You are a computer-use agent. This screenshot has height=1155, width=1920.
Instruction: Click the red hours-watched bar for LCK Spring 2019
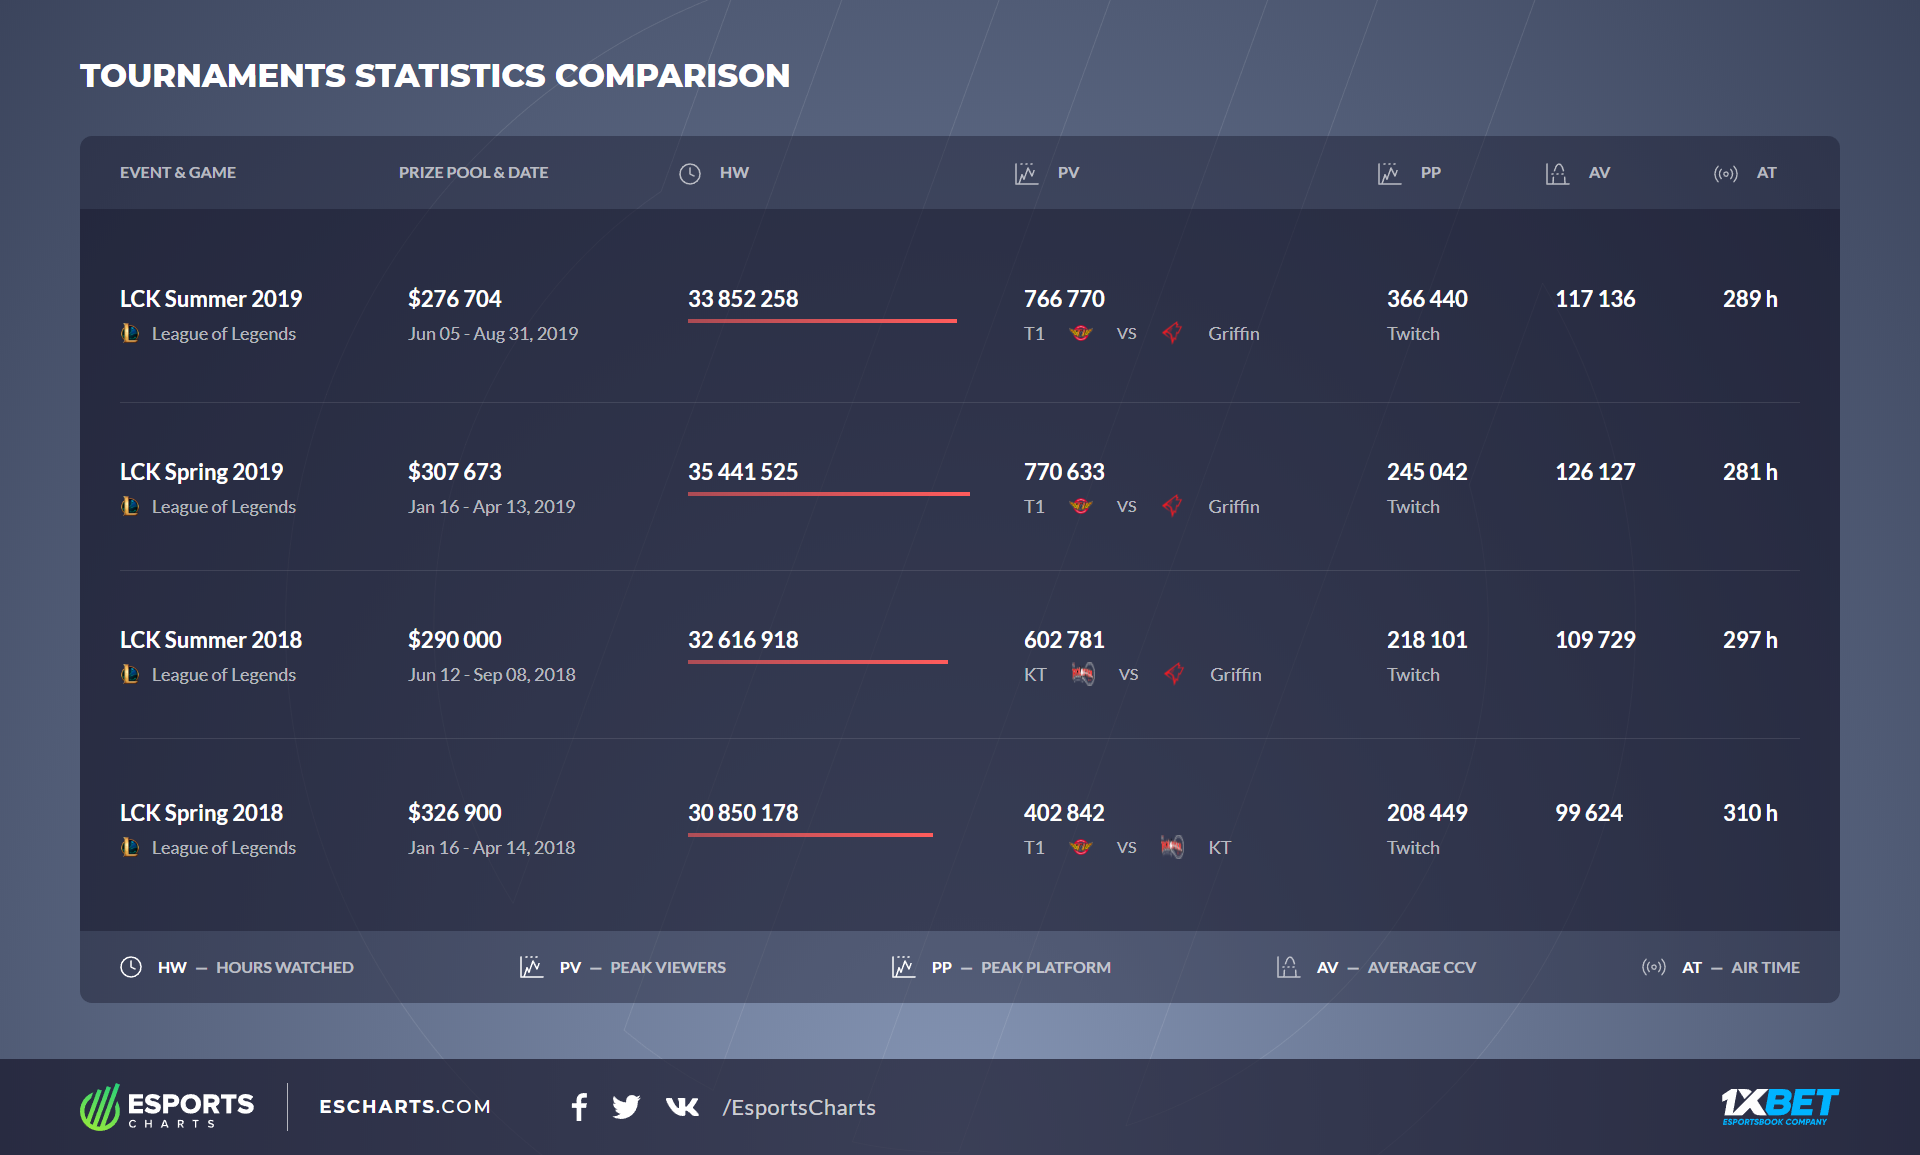tap(828, 493)
